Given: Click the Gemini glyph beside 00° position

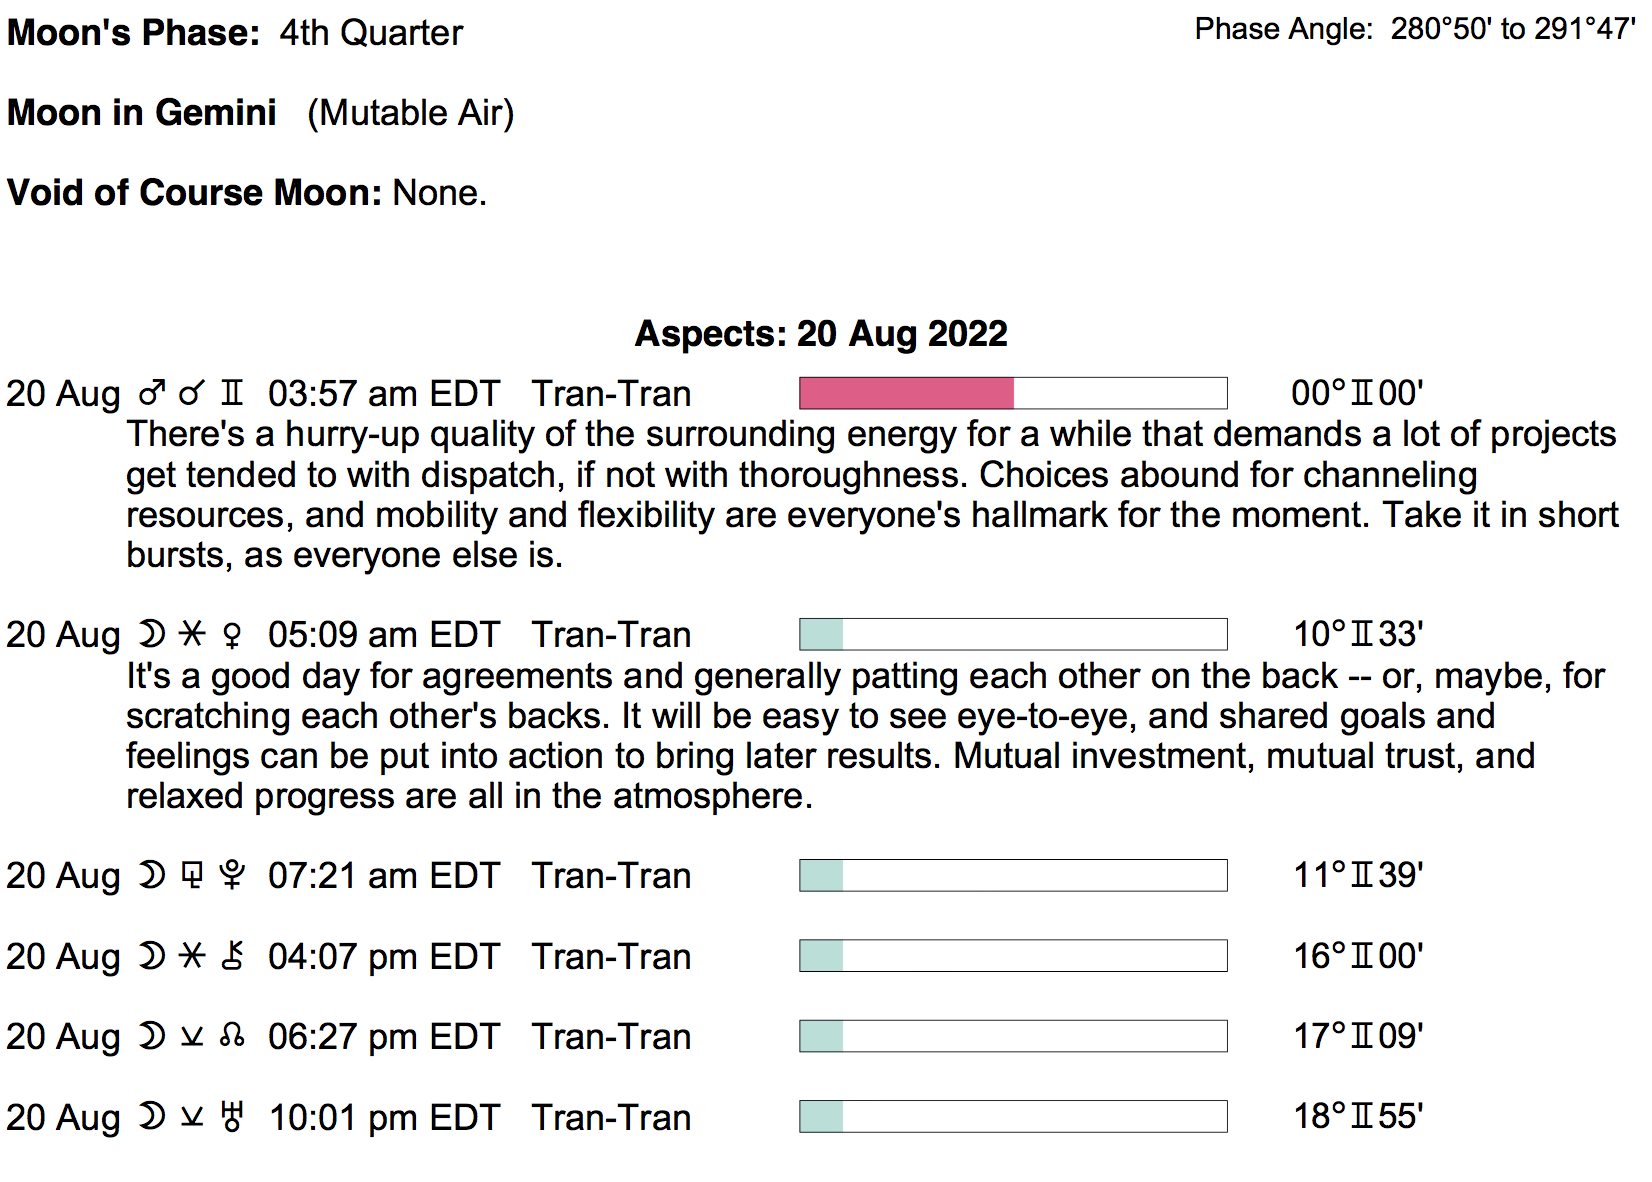Looking at the screenshot, I should [x=1362, y=393].
